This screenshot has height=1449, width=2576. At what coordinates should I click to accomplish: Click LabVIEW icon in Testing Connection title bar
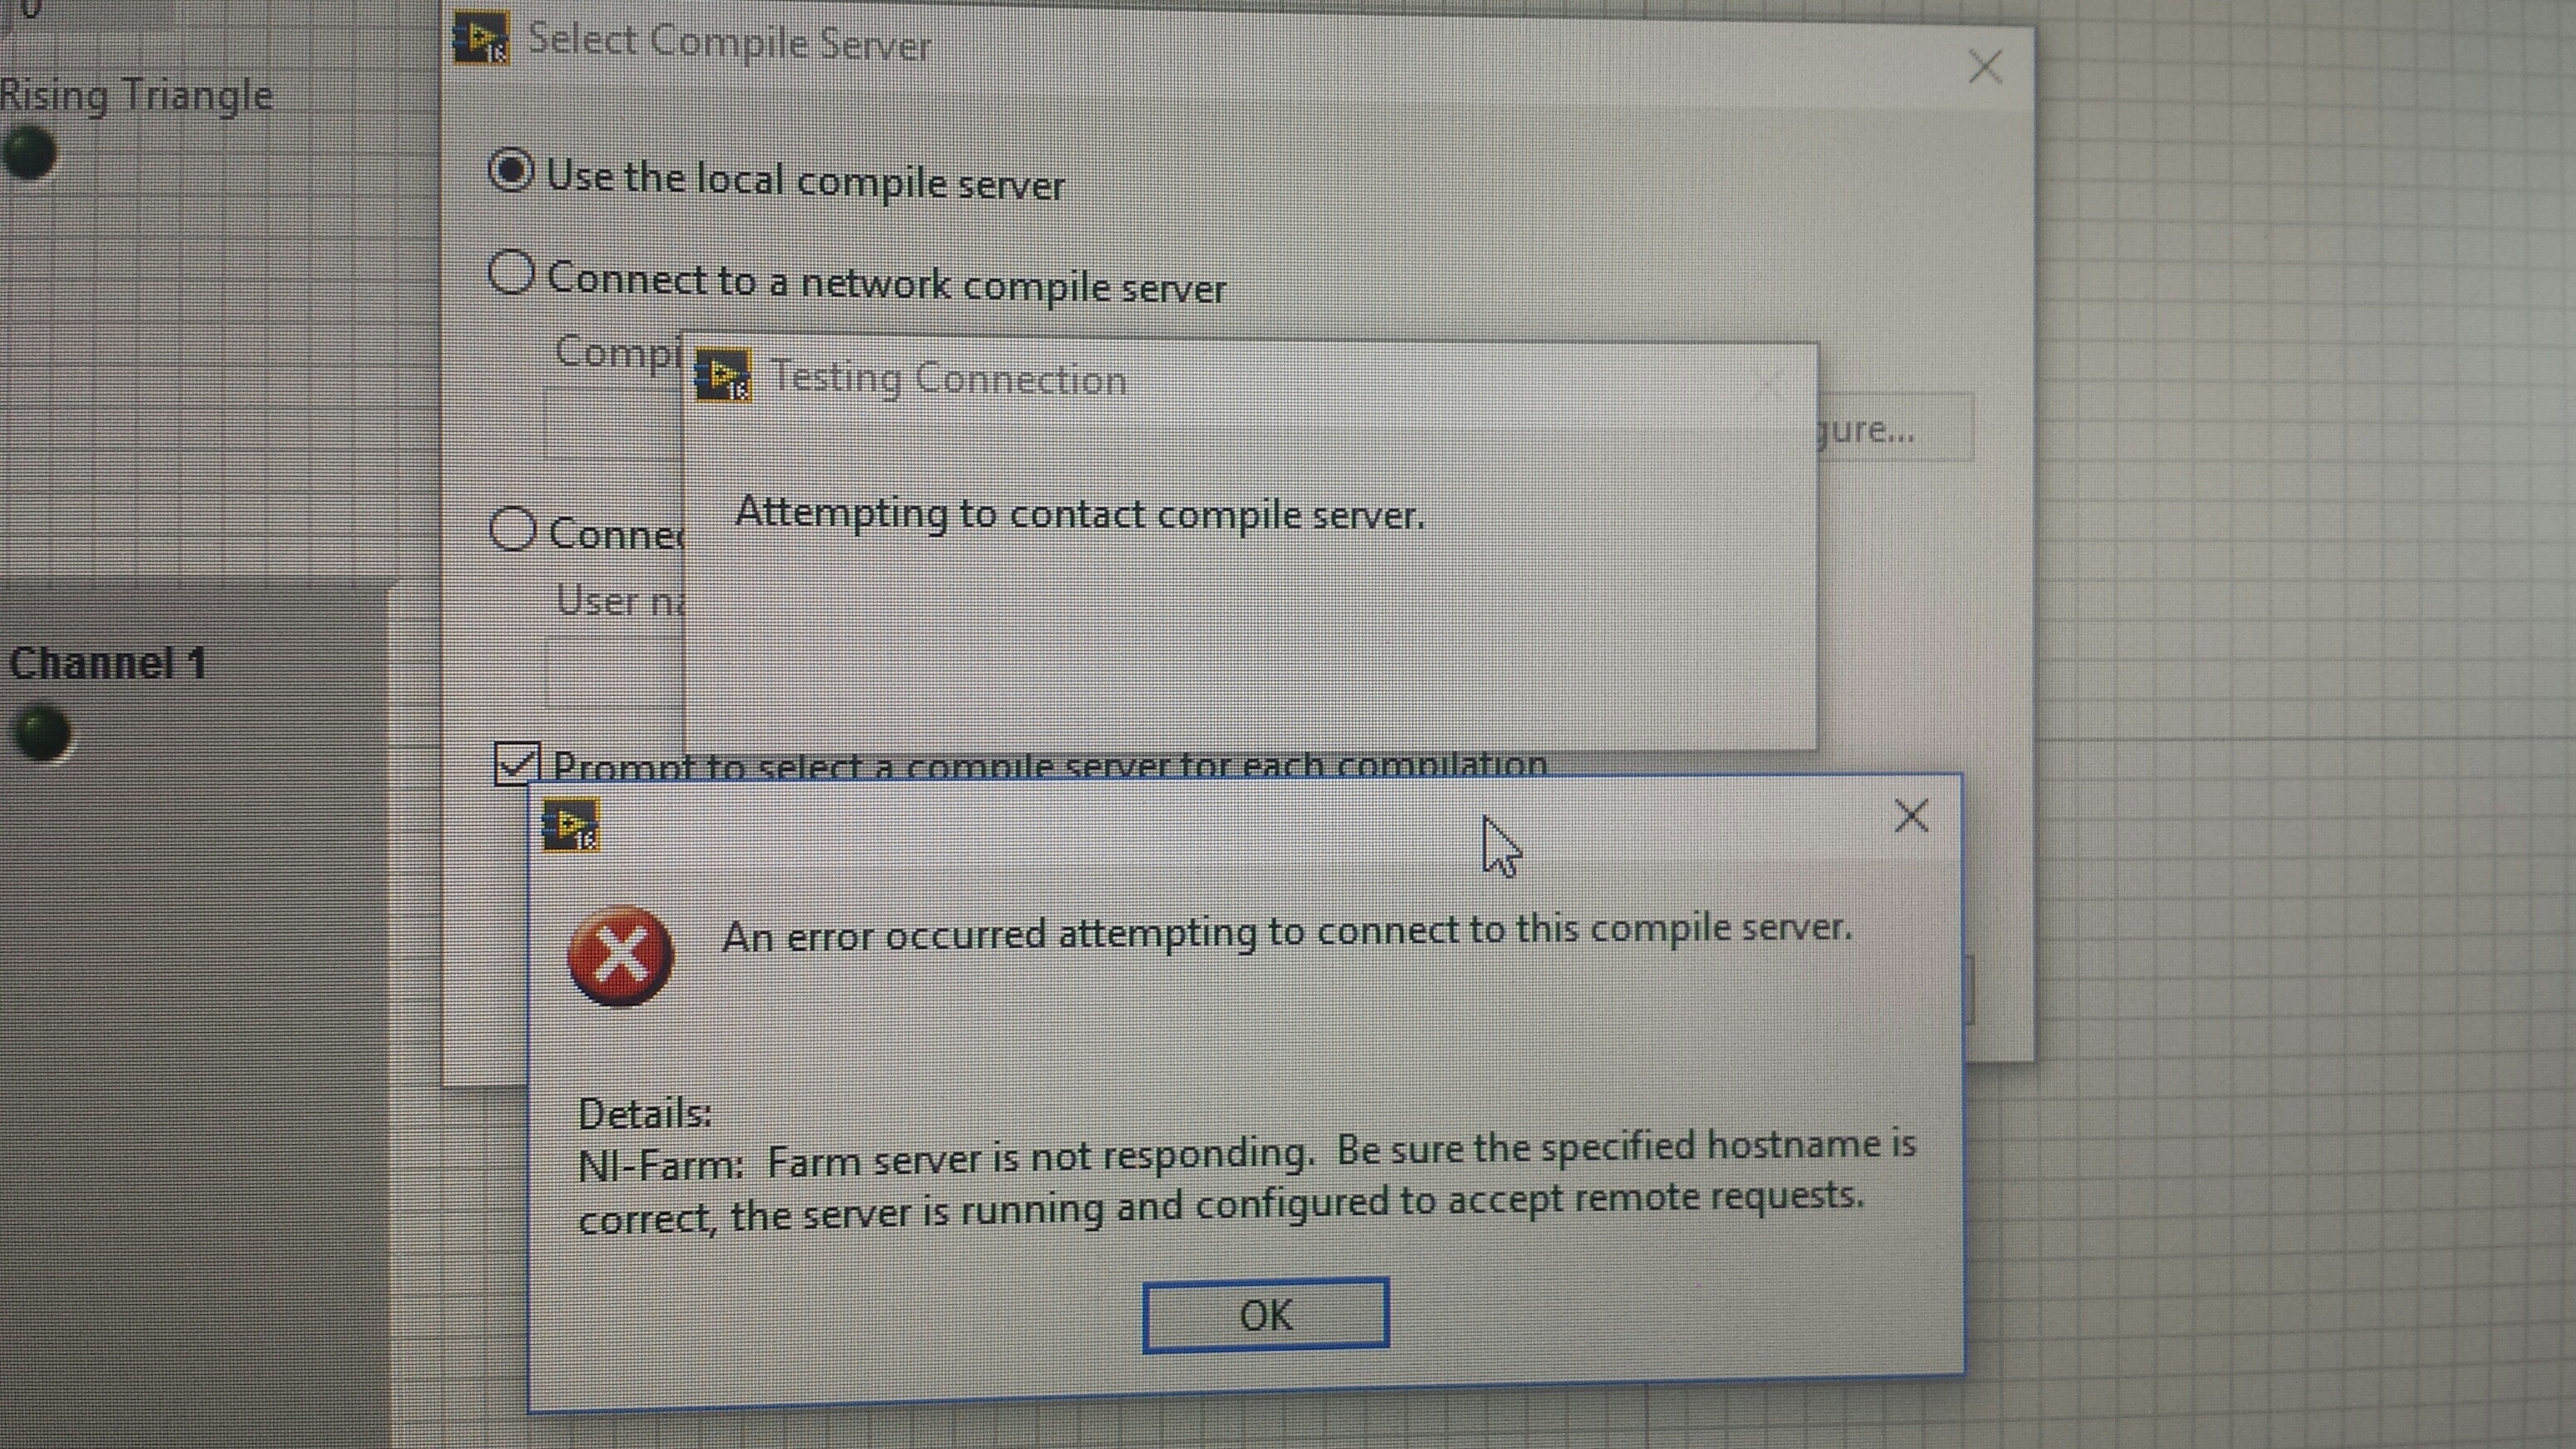[723, 376]
